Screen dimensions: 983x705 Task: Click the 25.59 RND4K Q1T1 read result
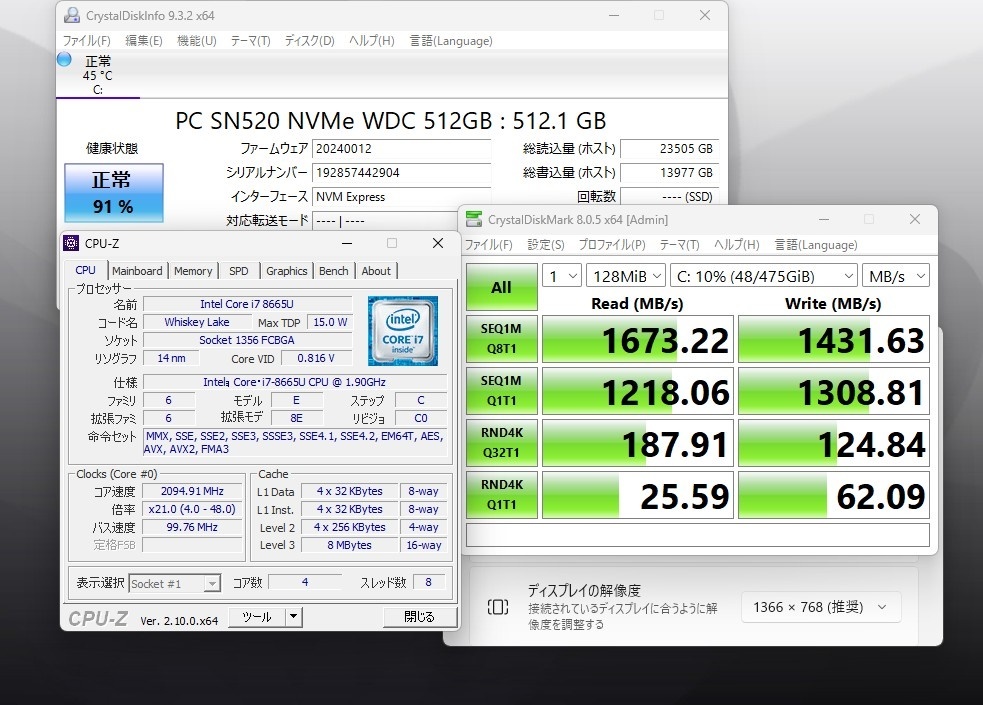tap(638, 495)
